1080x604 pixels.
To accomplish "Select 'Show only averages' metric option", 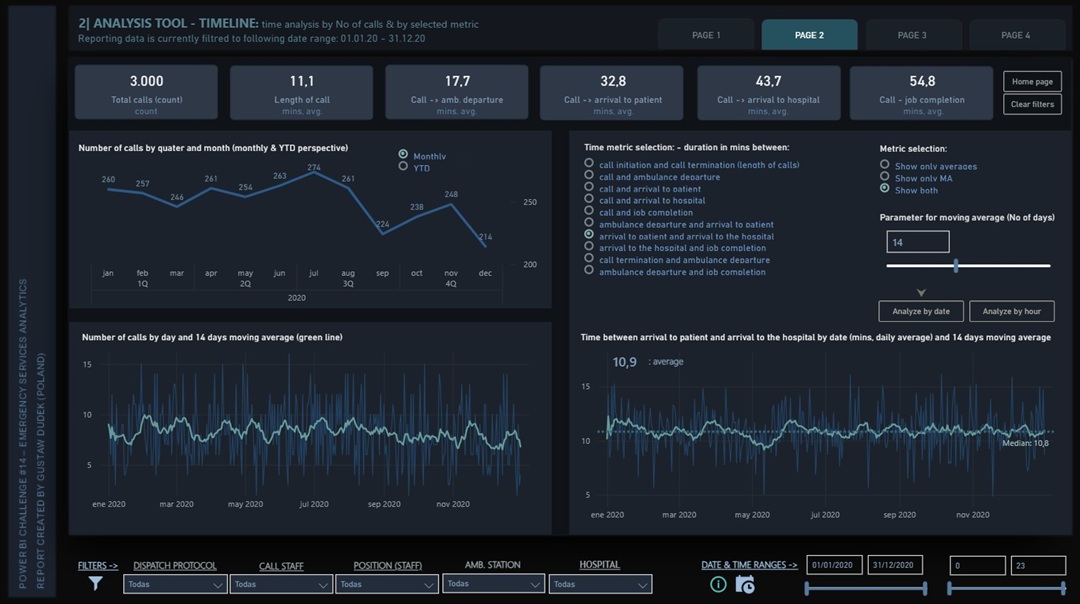I will (x=884, y=165).
